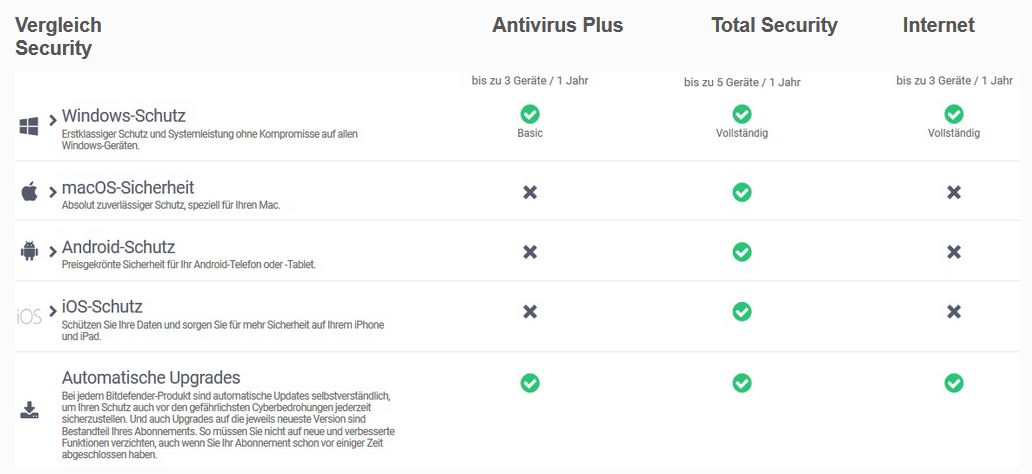
Task: Click the iOS cross in the Internet column
Action: click(954, 312)
